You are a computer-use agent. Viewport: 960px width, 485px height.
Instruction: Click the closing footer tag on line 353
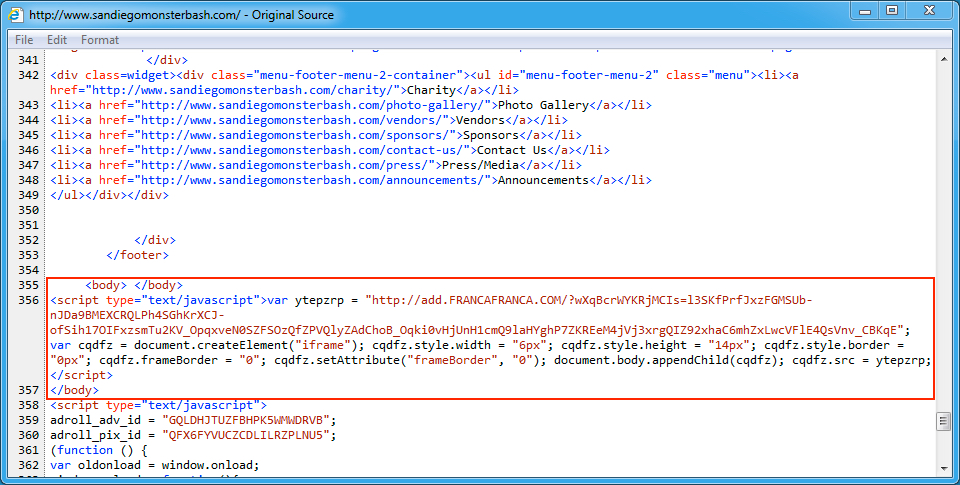click(137, 255)
